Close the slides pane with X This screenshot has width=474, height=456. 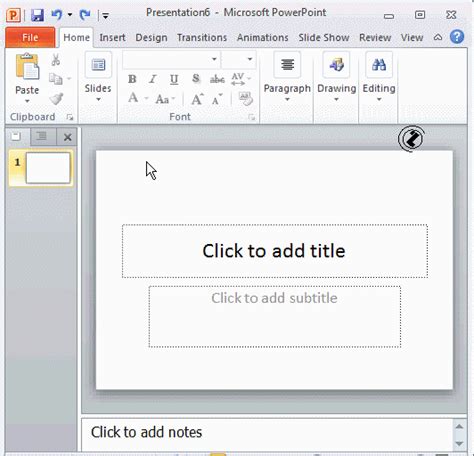click(67, 137)
